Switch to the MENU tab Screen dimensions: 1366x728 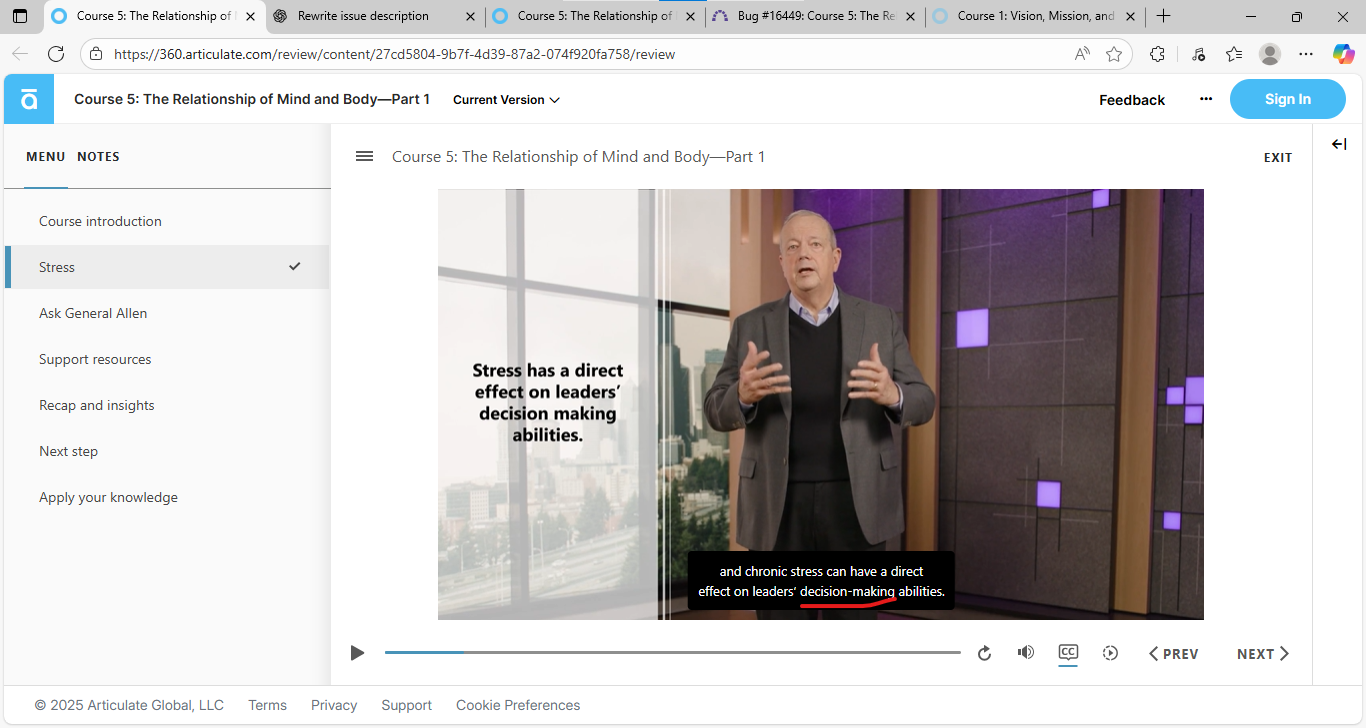[x=46, y=156]
